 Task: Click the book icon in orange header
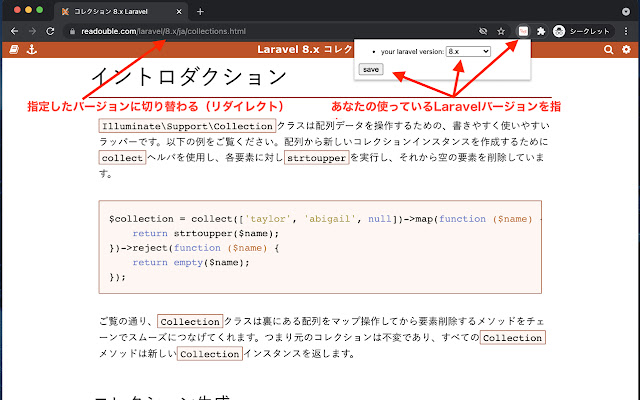[x=14, y=50]
